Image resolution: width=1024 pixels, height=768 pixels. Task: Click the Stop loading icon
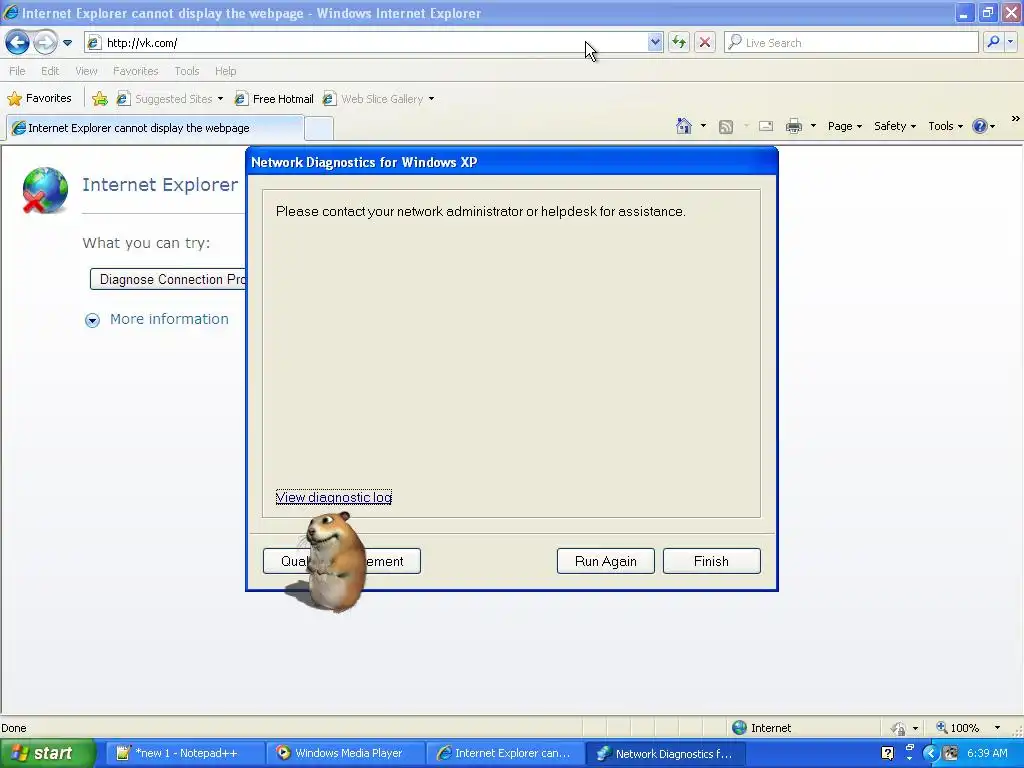point(705,42)
